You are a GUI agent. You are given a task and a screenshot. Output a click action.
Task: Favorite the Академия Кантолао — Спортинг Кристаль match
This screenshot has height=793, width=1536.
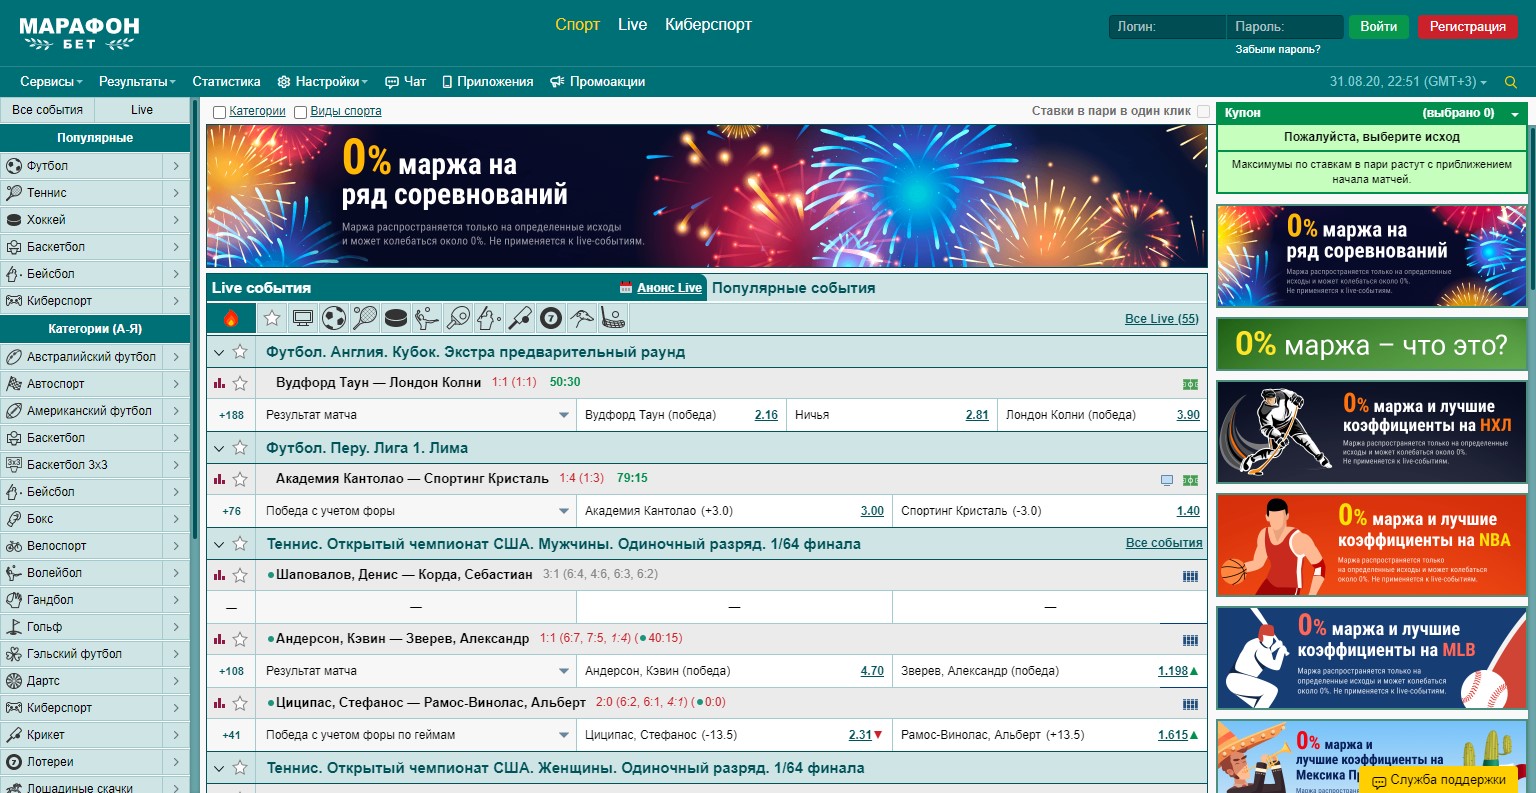(240, 479)
